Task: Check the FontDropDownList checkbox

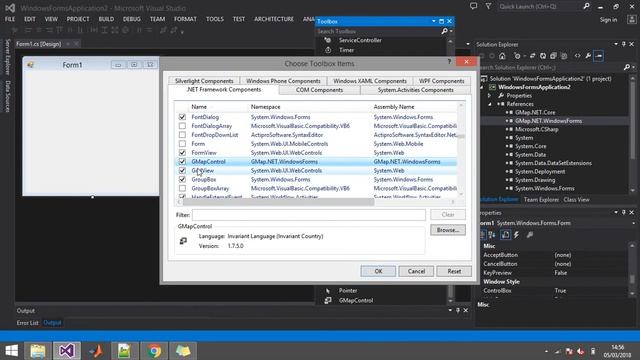Action: [x=182, y=135]
